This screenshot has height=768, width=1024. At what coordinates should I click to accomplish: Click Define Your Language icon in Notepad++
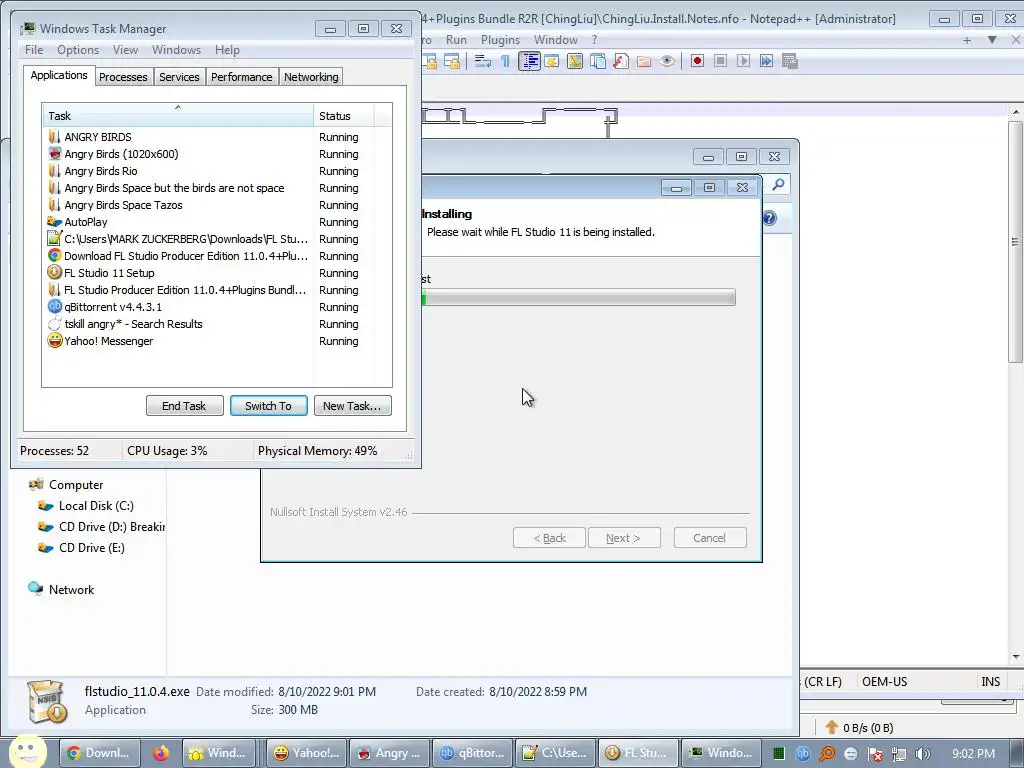pyautogui.click(x=552, y=61)
